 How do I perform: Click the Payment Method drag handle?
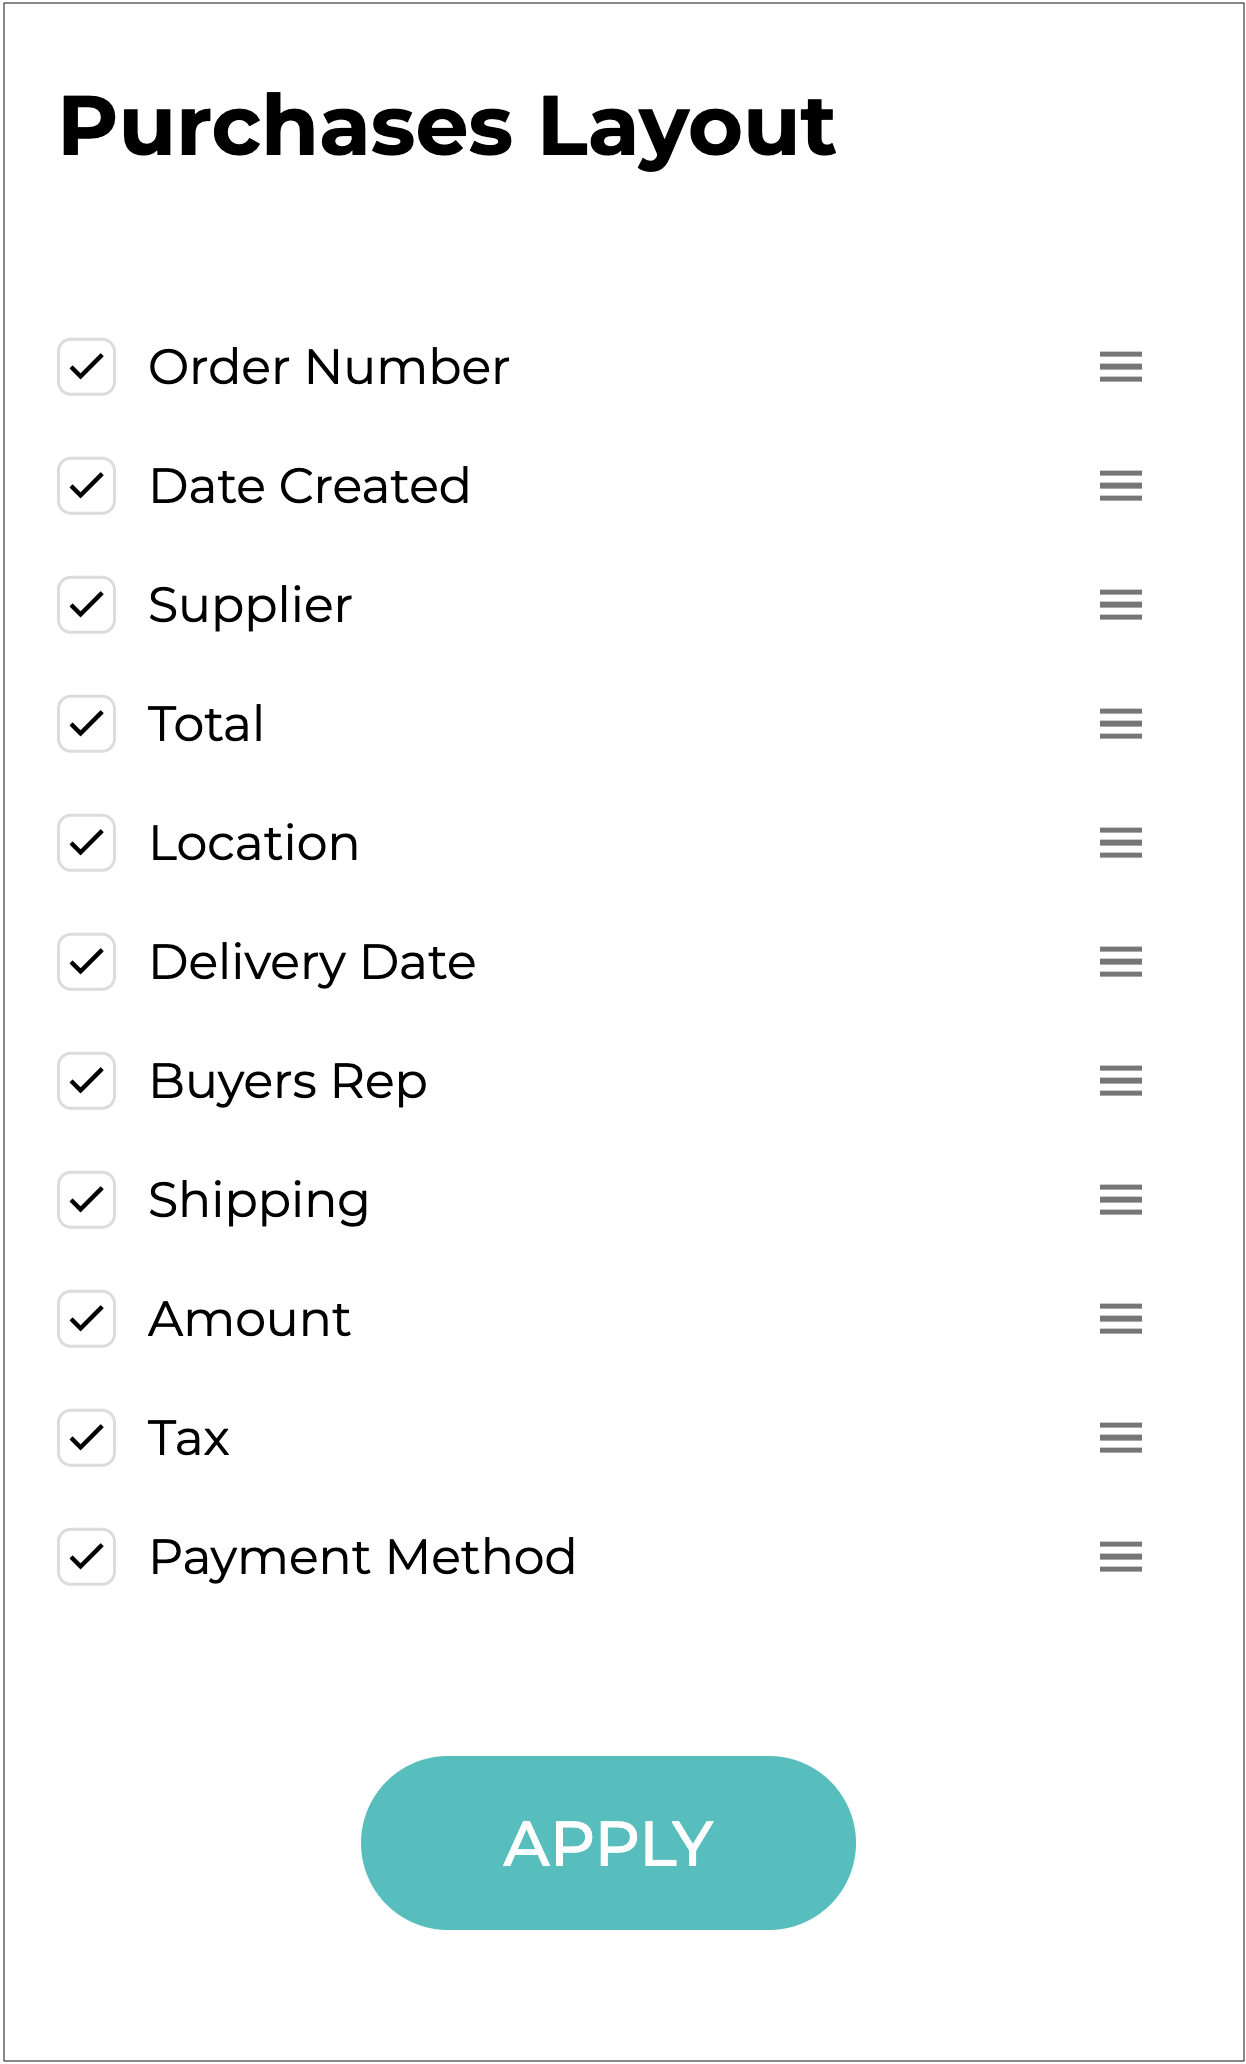coord(1120,1557)
